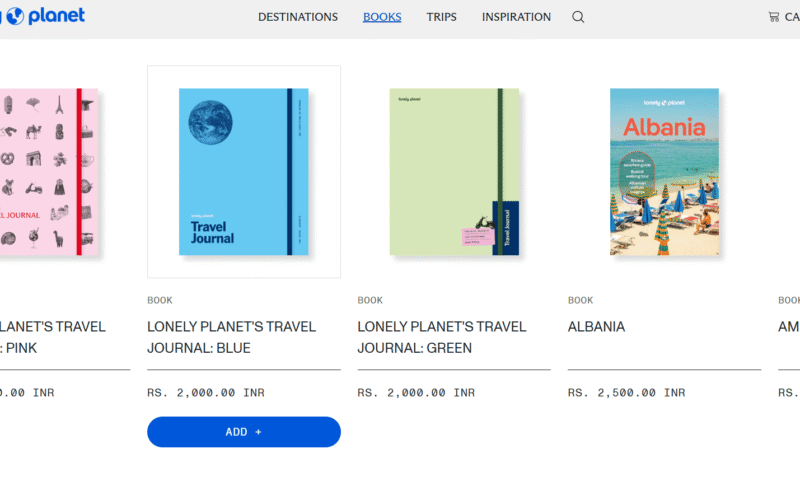Click the Travel Journal: Pink title
Image resolution: width=800 pixels, height=500 pixels.
(52, 337)
